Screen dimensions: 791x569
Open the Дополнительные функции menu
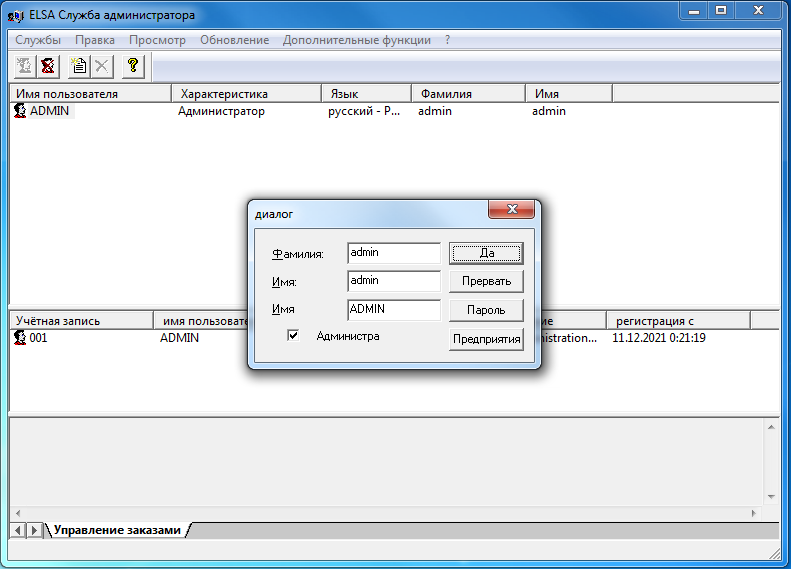click(x=357, y=40)
